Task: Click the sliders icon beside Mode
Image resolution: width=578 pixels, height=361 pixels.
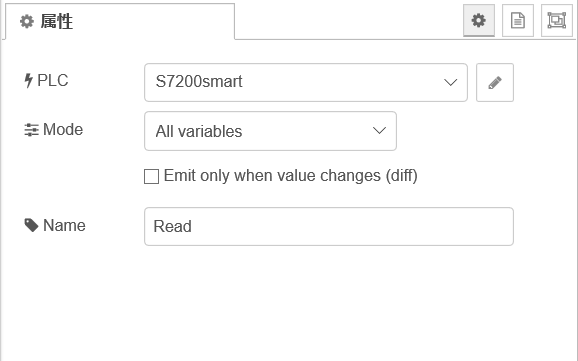Action: 31,130
